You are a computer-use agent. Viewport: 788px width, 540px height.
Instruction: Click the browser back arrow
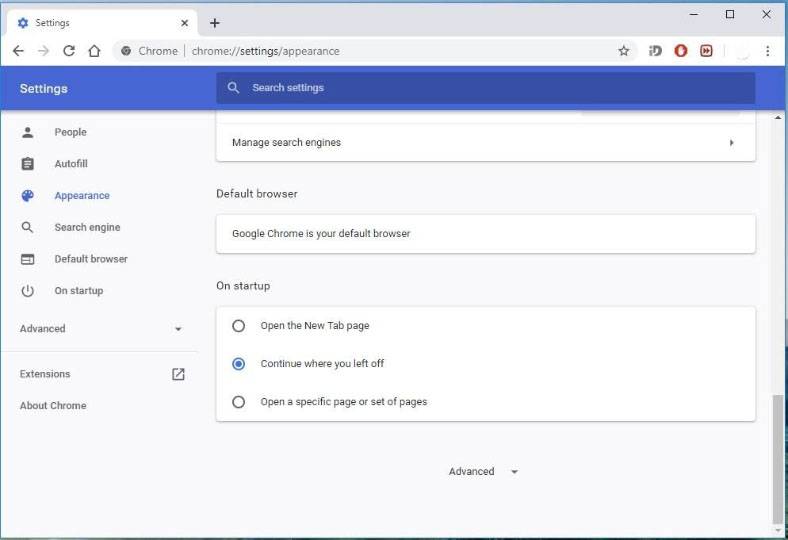coord(18,51)
